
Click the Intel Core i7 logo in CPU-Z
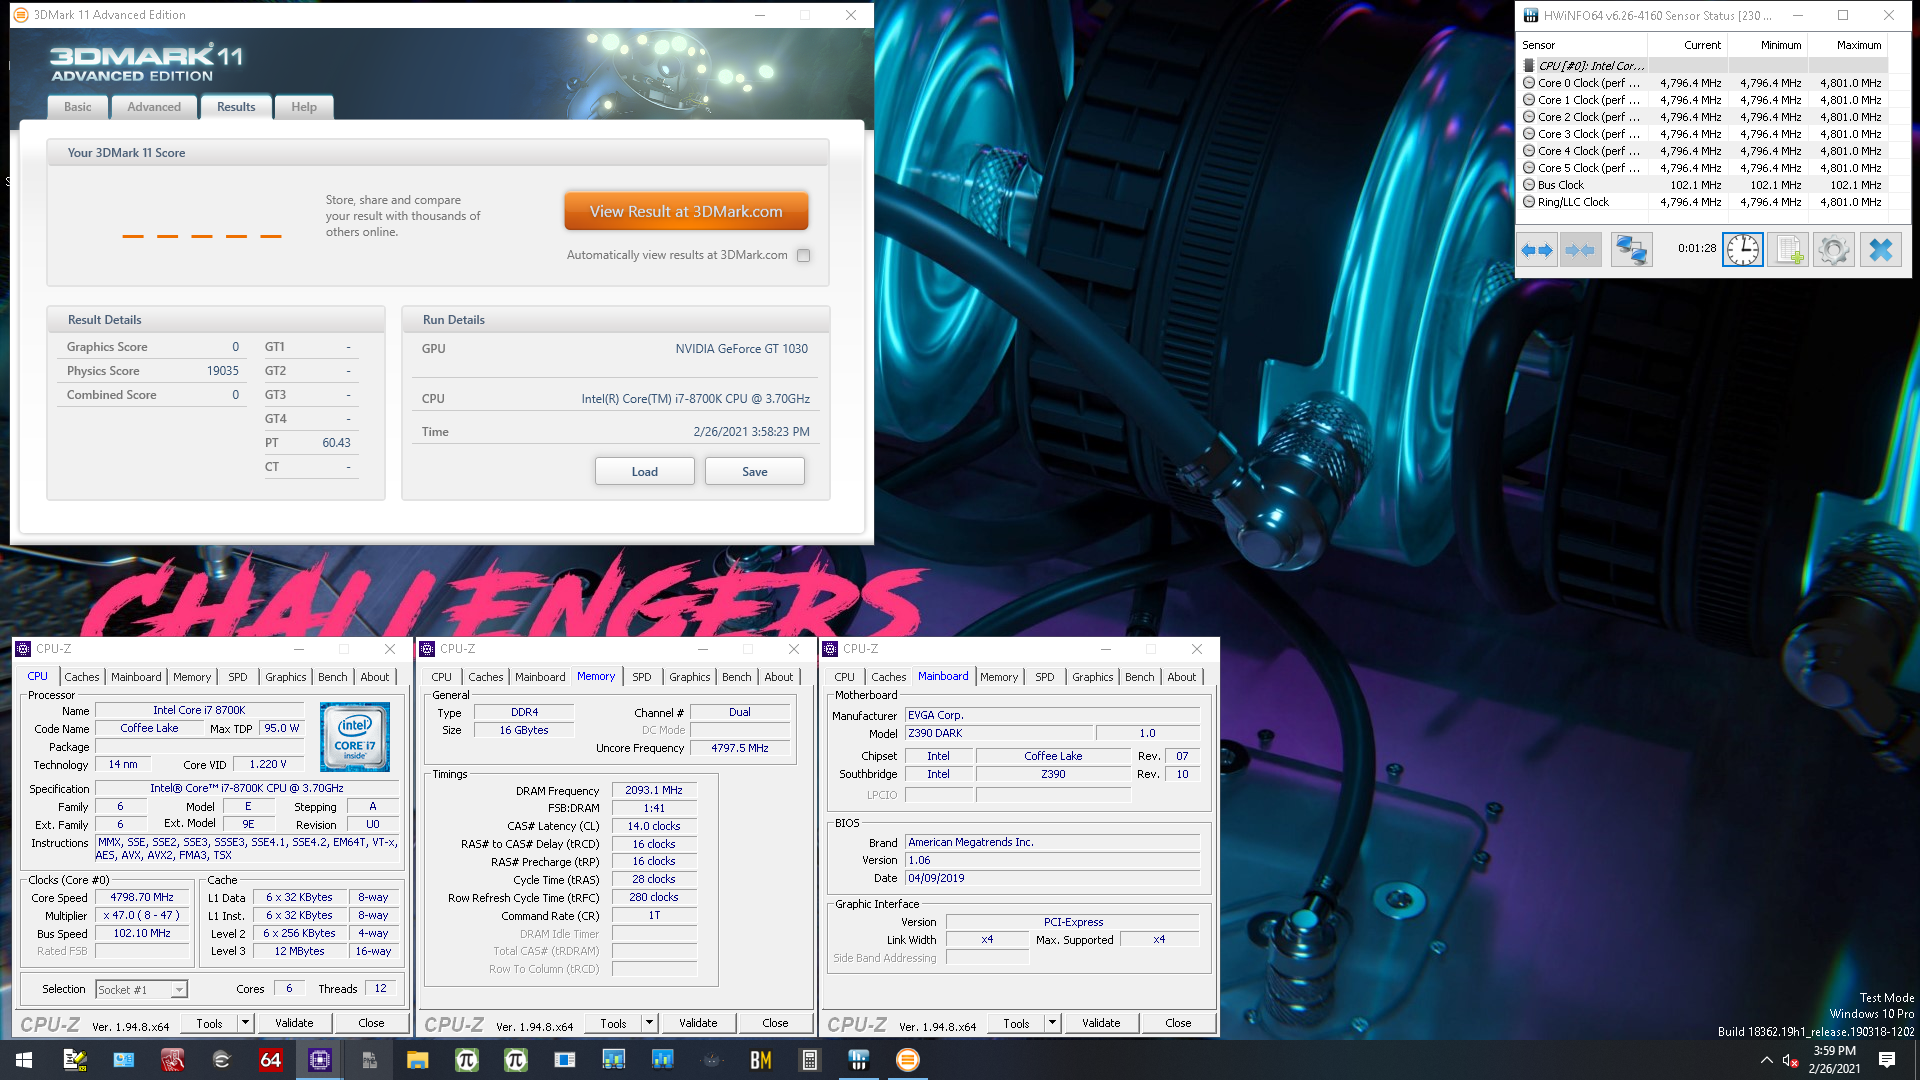355,737
